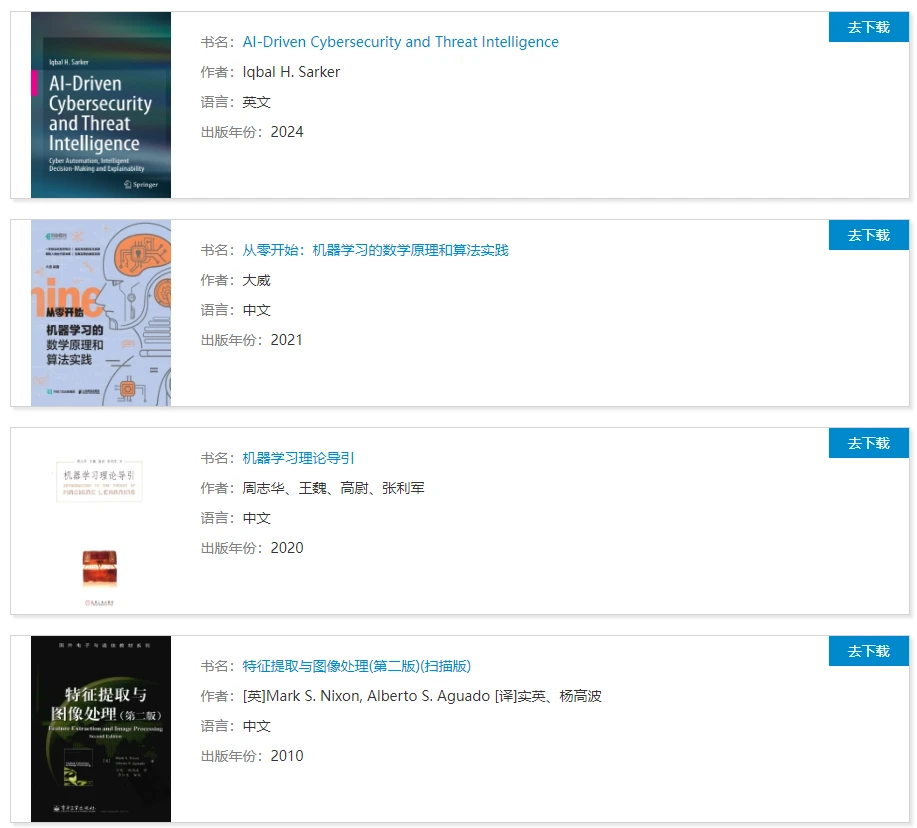917x828 pixels.
Task: Click 去下载 for 特征提取与图像处理 book
Action: click(868, 651)
